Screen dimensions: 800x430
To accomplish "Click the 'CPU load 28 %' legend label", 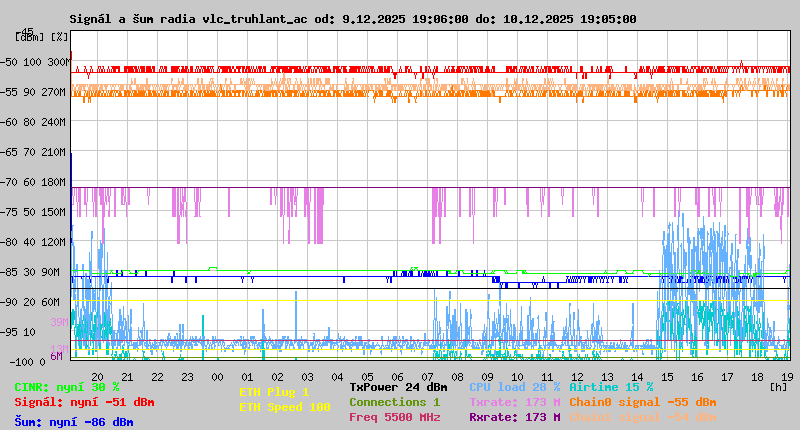I will [x=514, y=387].
